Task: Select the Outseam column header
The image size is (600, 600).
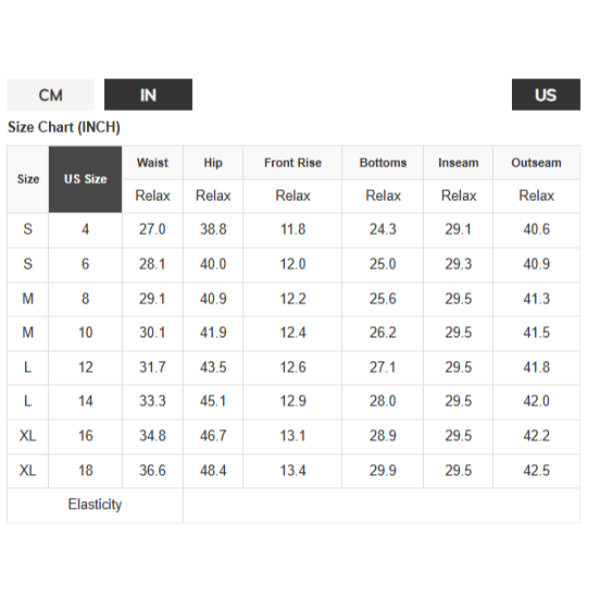Action: pos(536,163)
